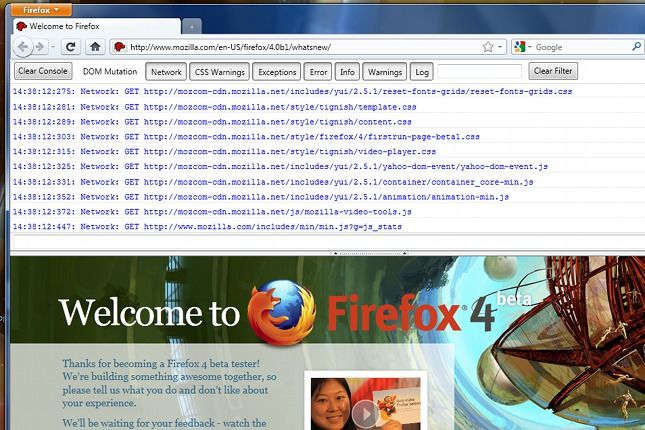Toggle the Warnings filter
The image size is (645, 430).
(385, 72)
